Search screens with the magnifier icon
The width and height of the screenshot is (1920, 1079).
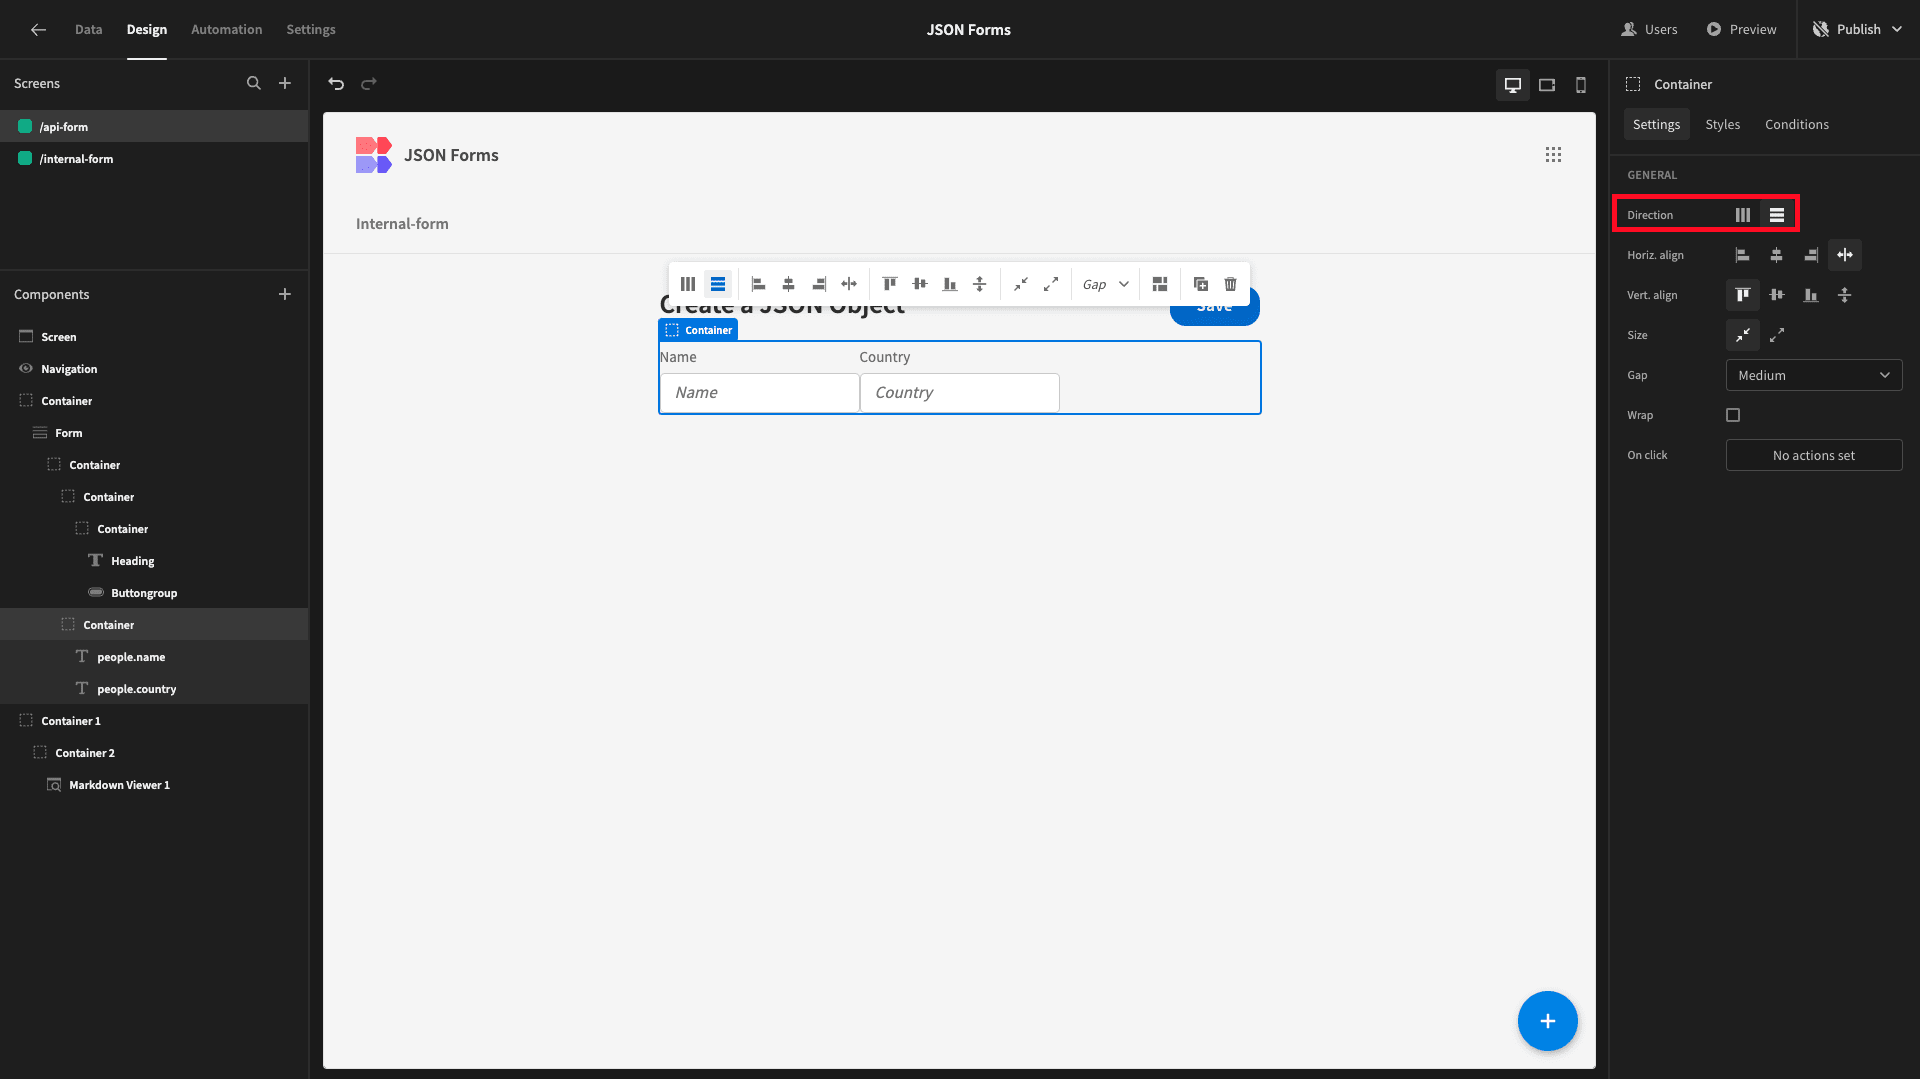[x=254, y=83]
